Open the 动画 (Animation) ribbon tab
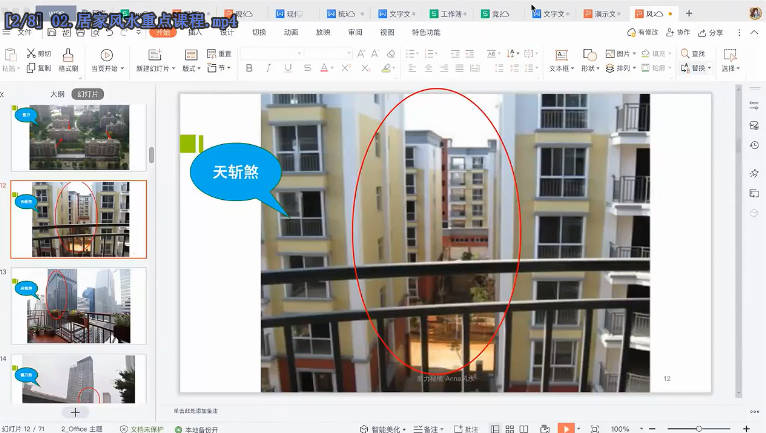The image size is (766, 433). [x=290, y=32]
